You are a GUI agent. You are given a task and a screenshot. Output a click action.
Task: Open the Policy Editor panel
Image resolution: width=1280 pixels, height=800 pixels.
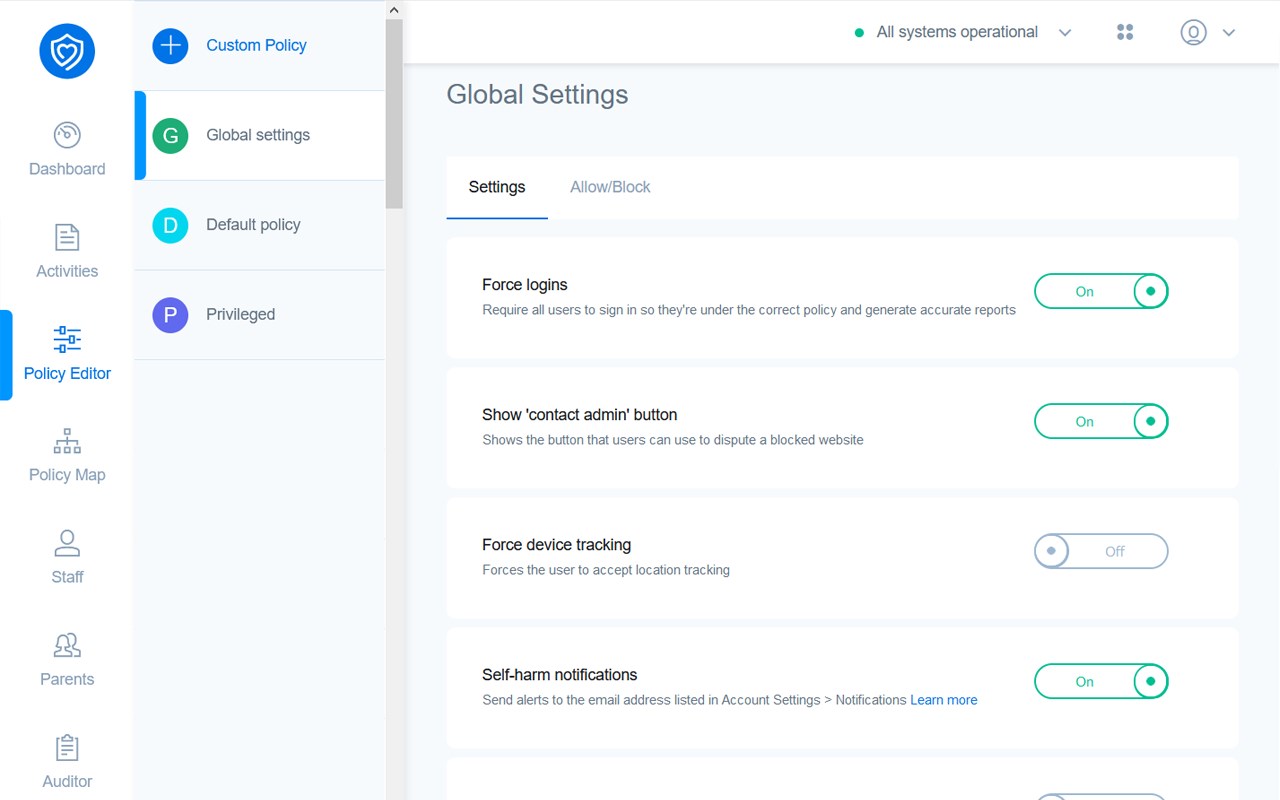[x=66, y=352]
